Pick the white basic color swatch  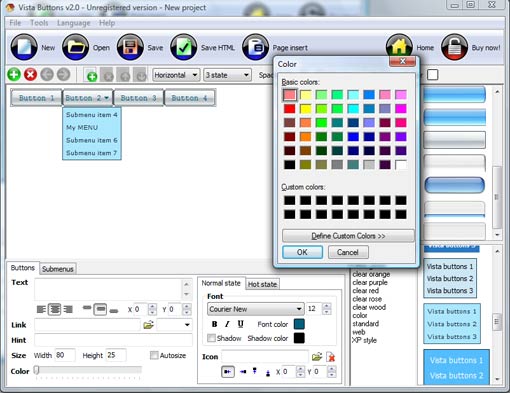click(401, 165)
